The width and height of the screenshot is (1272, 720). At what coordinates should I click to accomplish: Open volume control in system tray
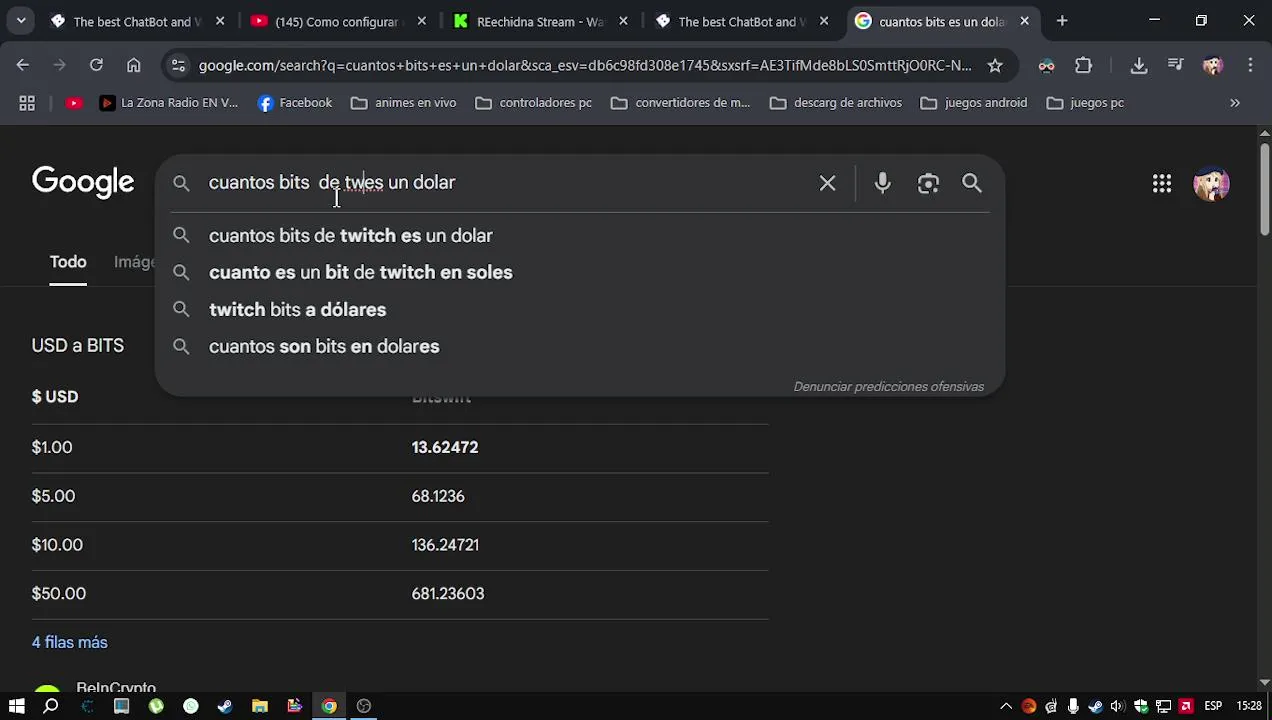point(1118,707)
